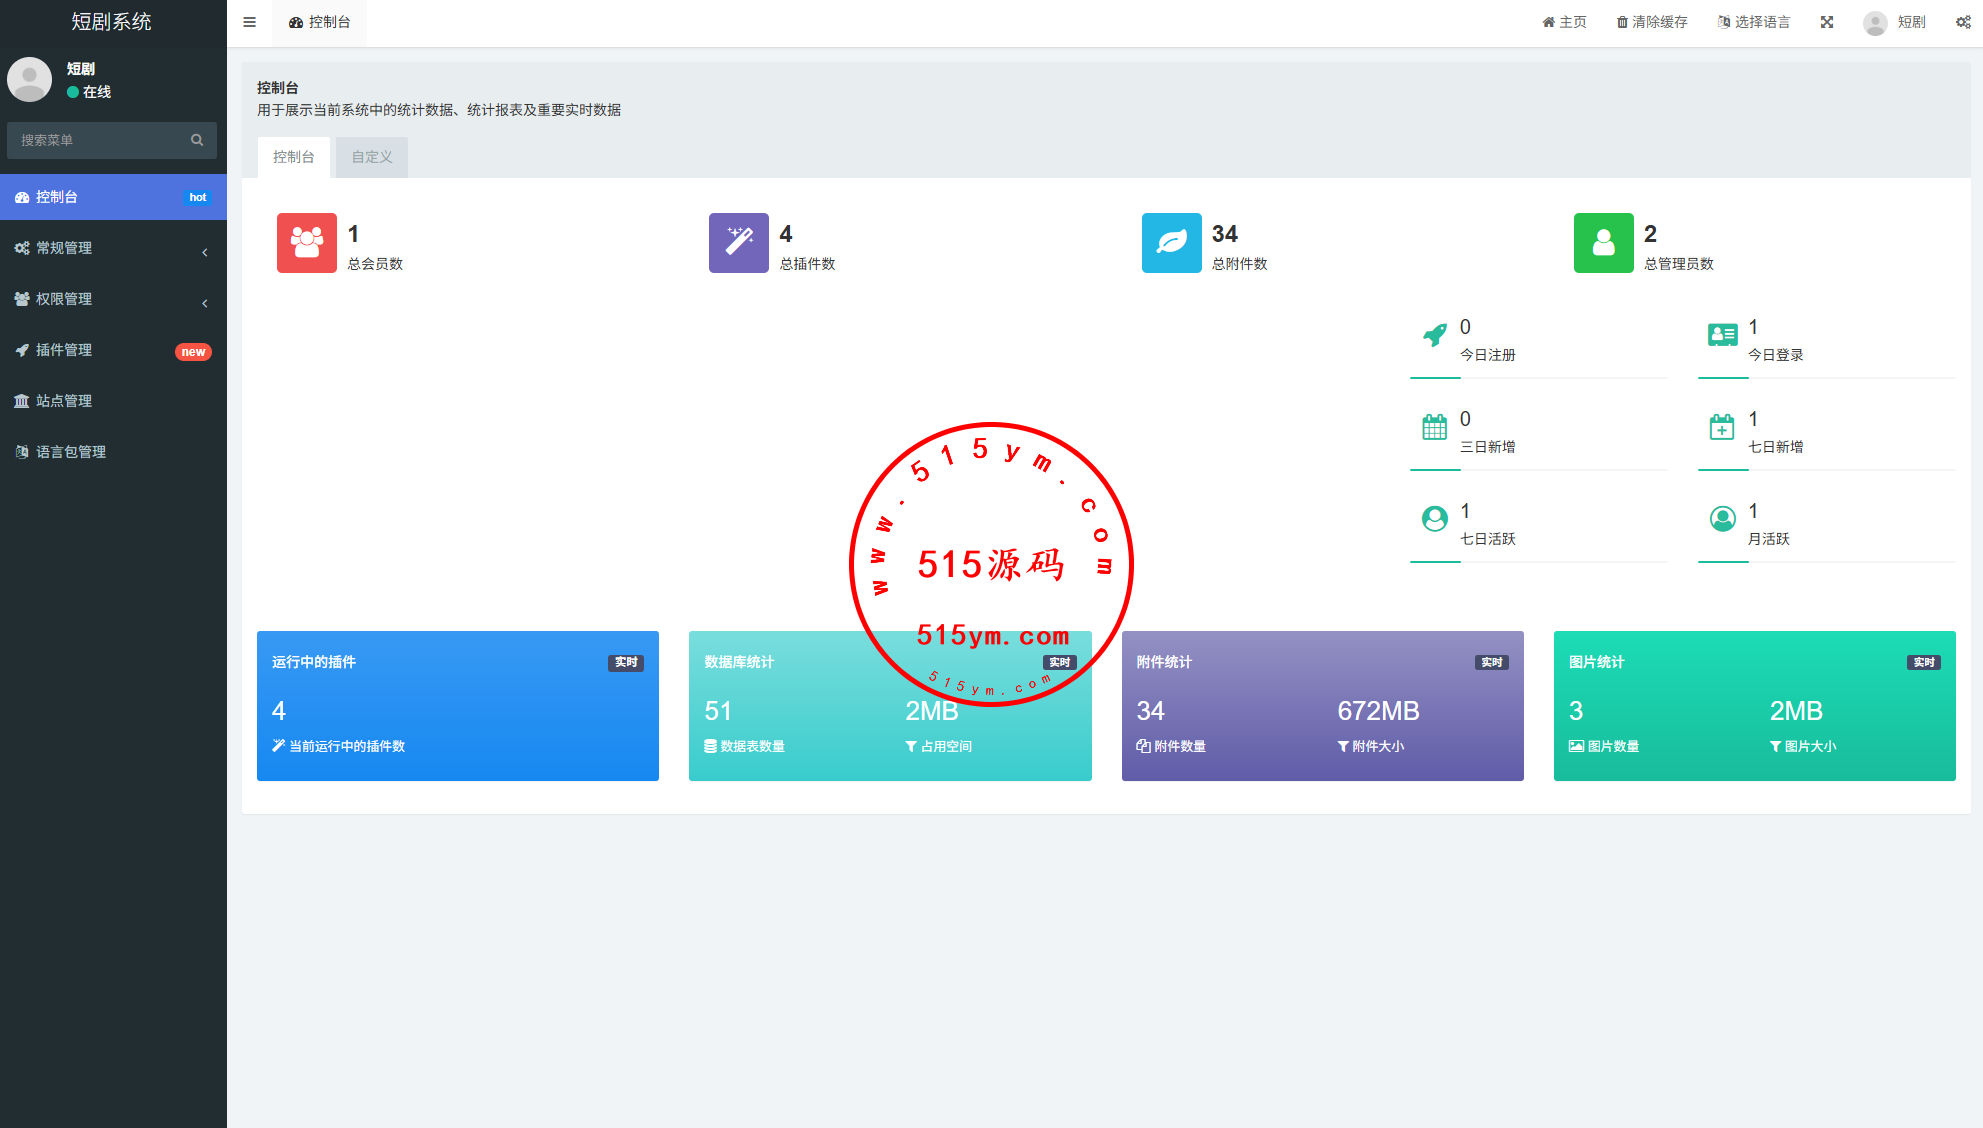Switch to the 自定义 tab
The height and width of the screenshot is (1128, 1983).
click(x=372, y=157)
